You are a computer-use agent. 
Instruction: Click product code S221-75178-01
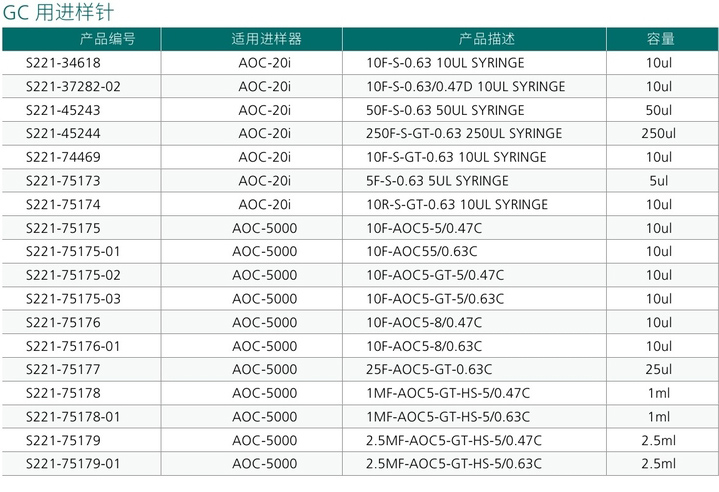pyautogui.click(x=73, y=417)
